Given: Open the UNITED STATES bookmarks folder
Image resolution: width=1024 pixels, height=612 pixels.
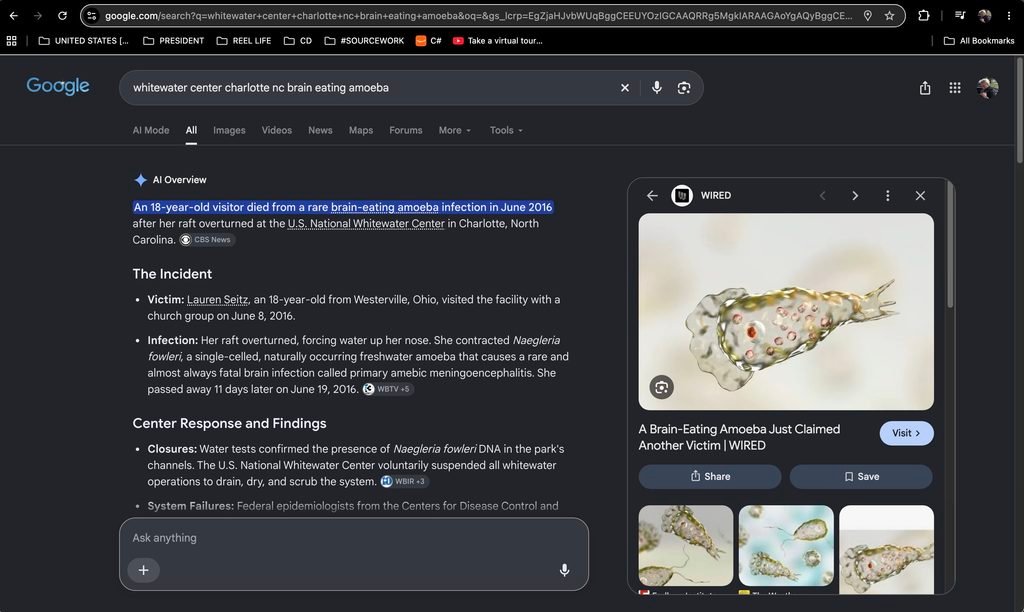Looking at the screenshot, I should point(84,40).
